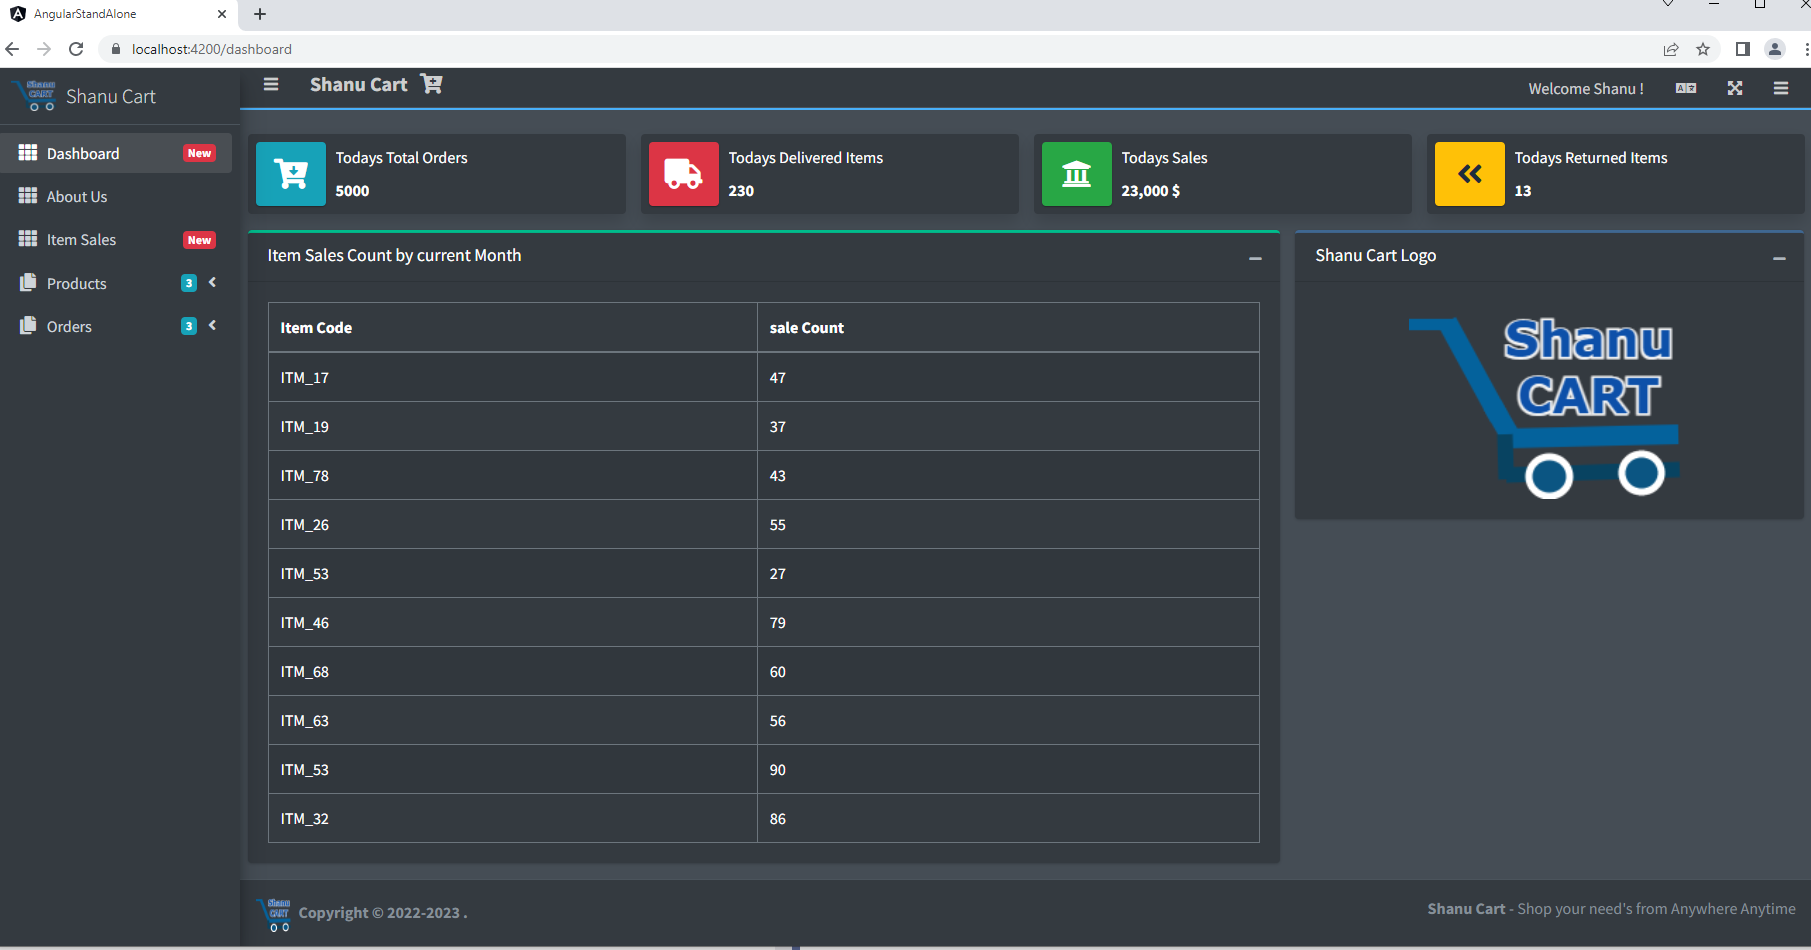The height and width of the screenshot is (950, 1811).
Task: Toggle the browser side panel icon
Action: click(x=1742, y=49)
